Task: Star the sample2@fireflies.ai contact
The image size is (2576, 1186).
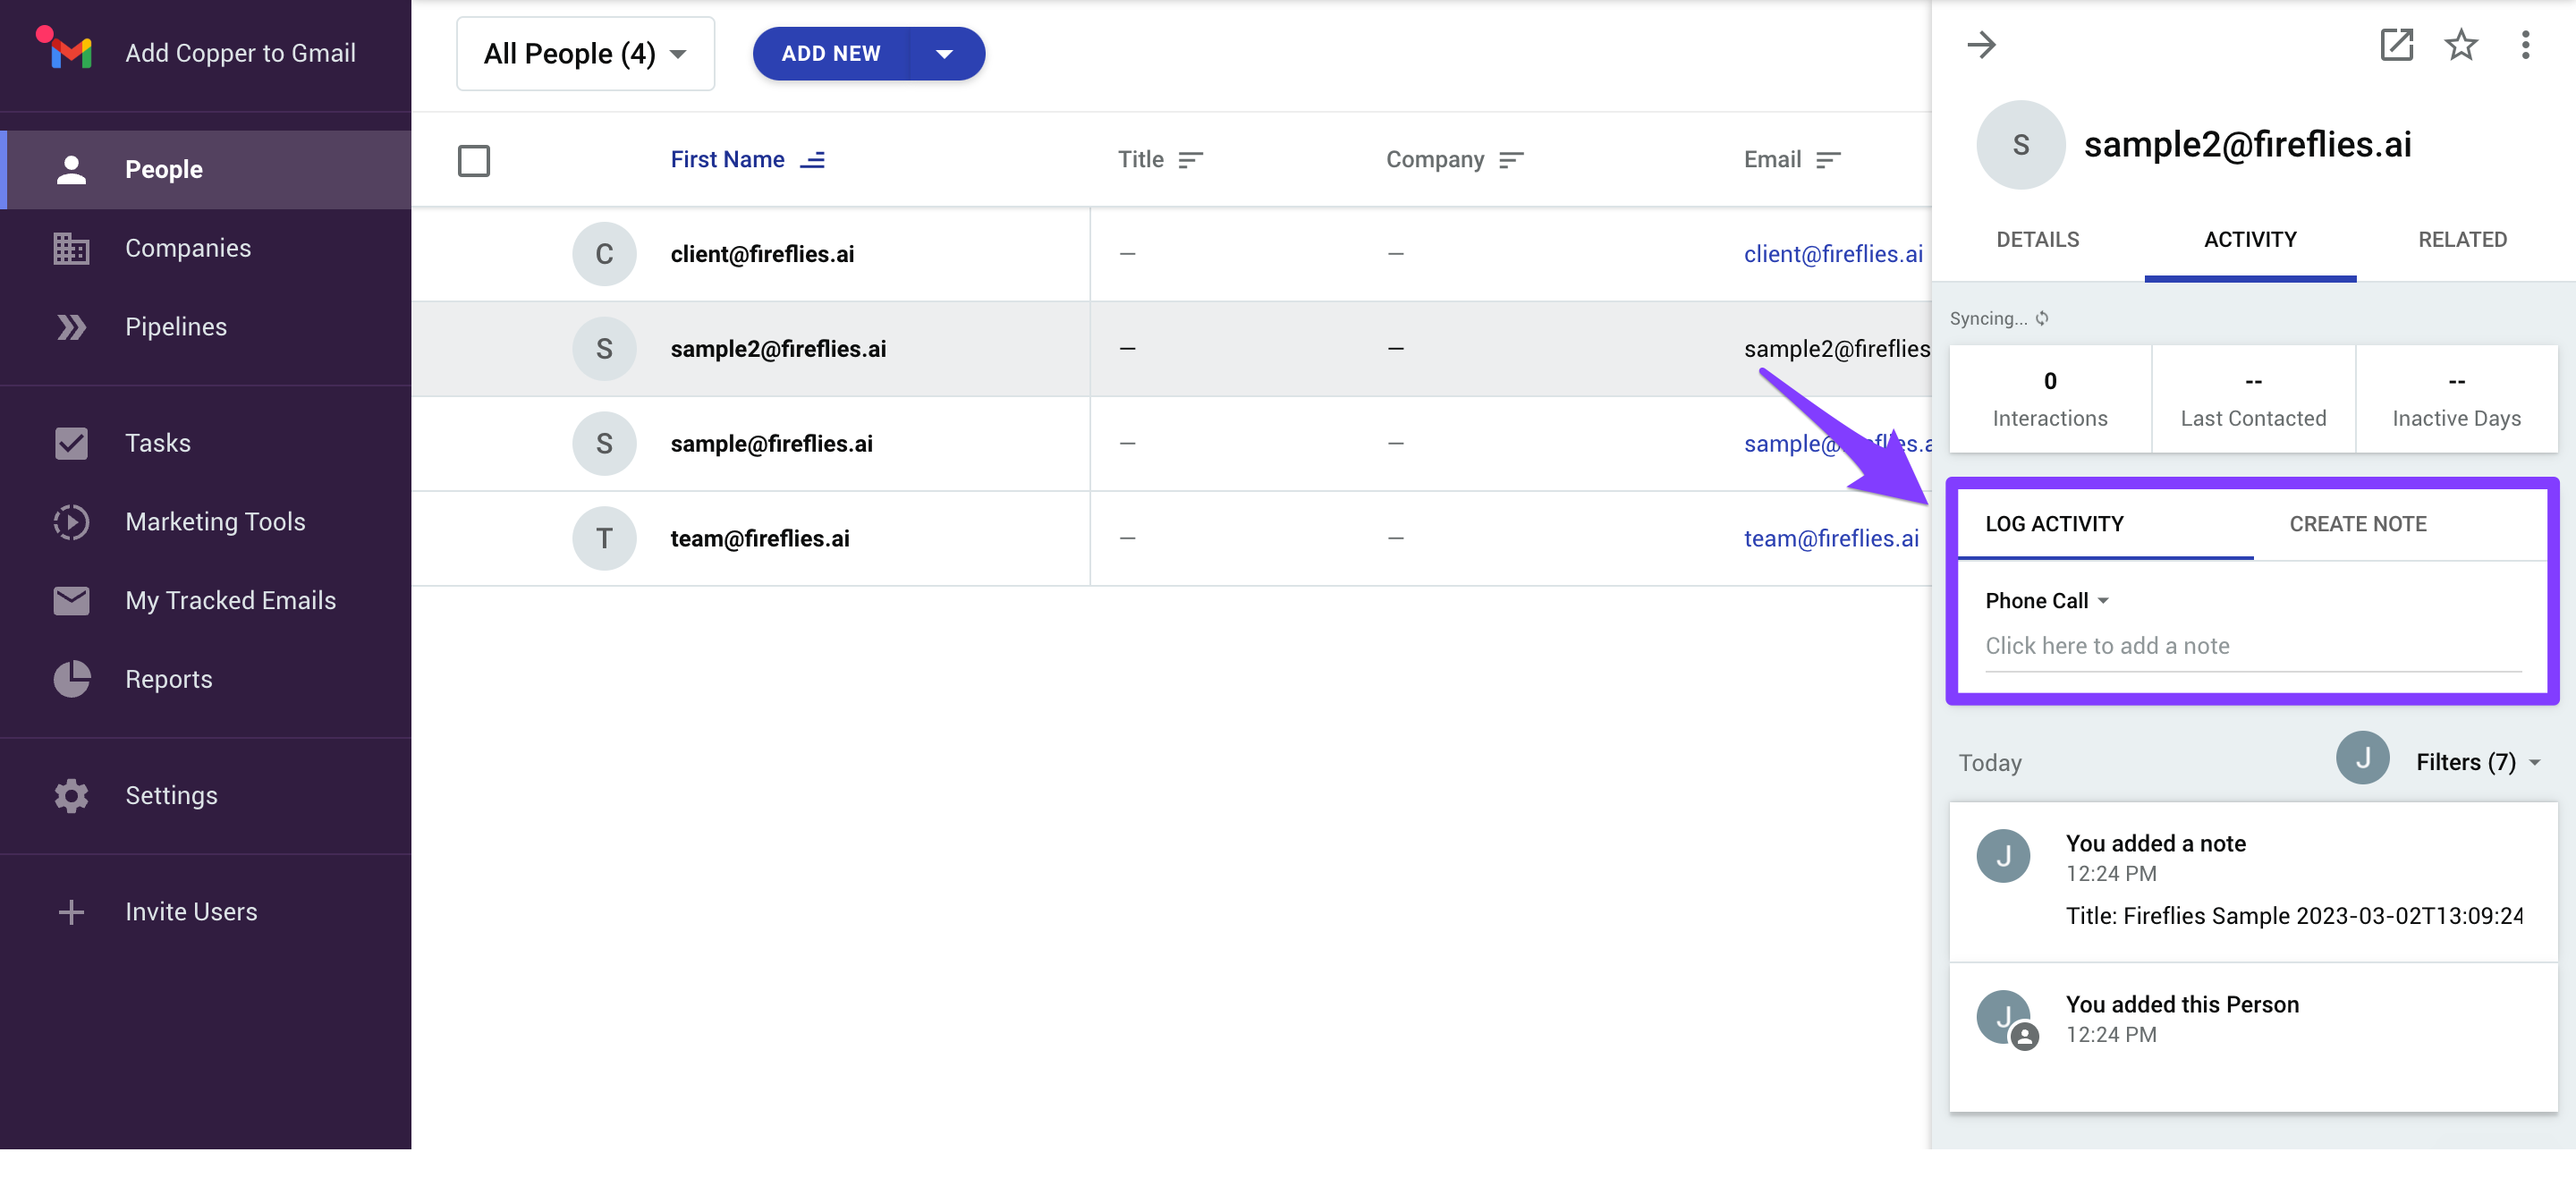Action: point(2461,45)
